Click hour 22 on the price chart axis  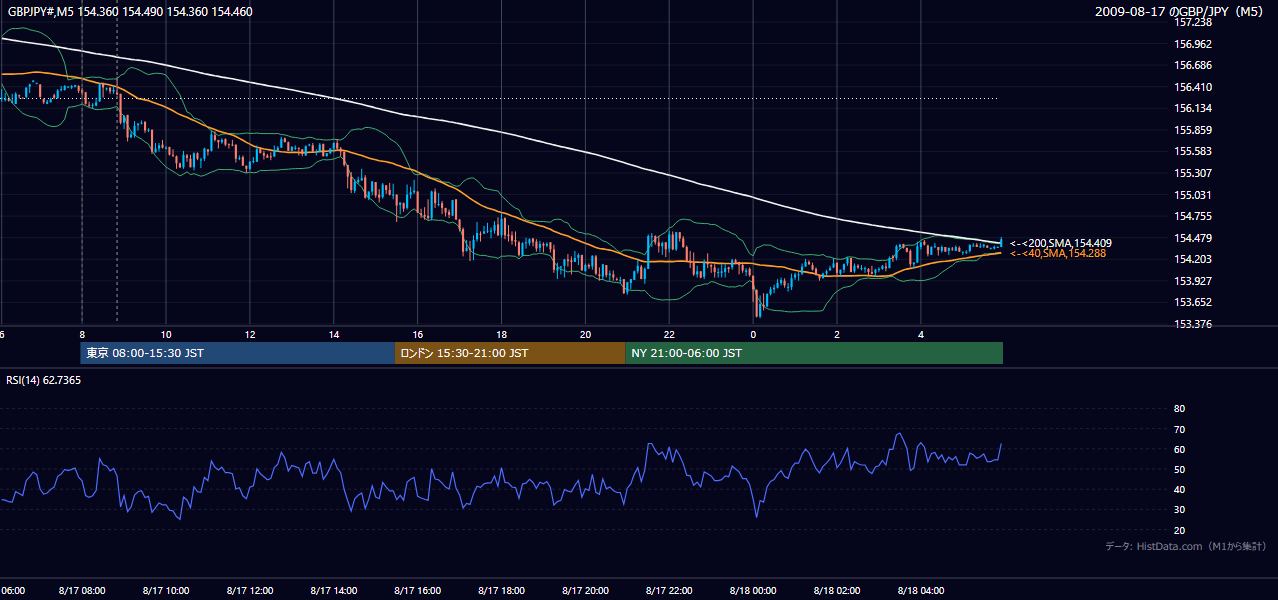click(x=670, y=335)
